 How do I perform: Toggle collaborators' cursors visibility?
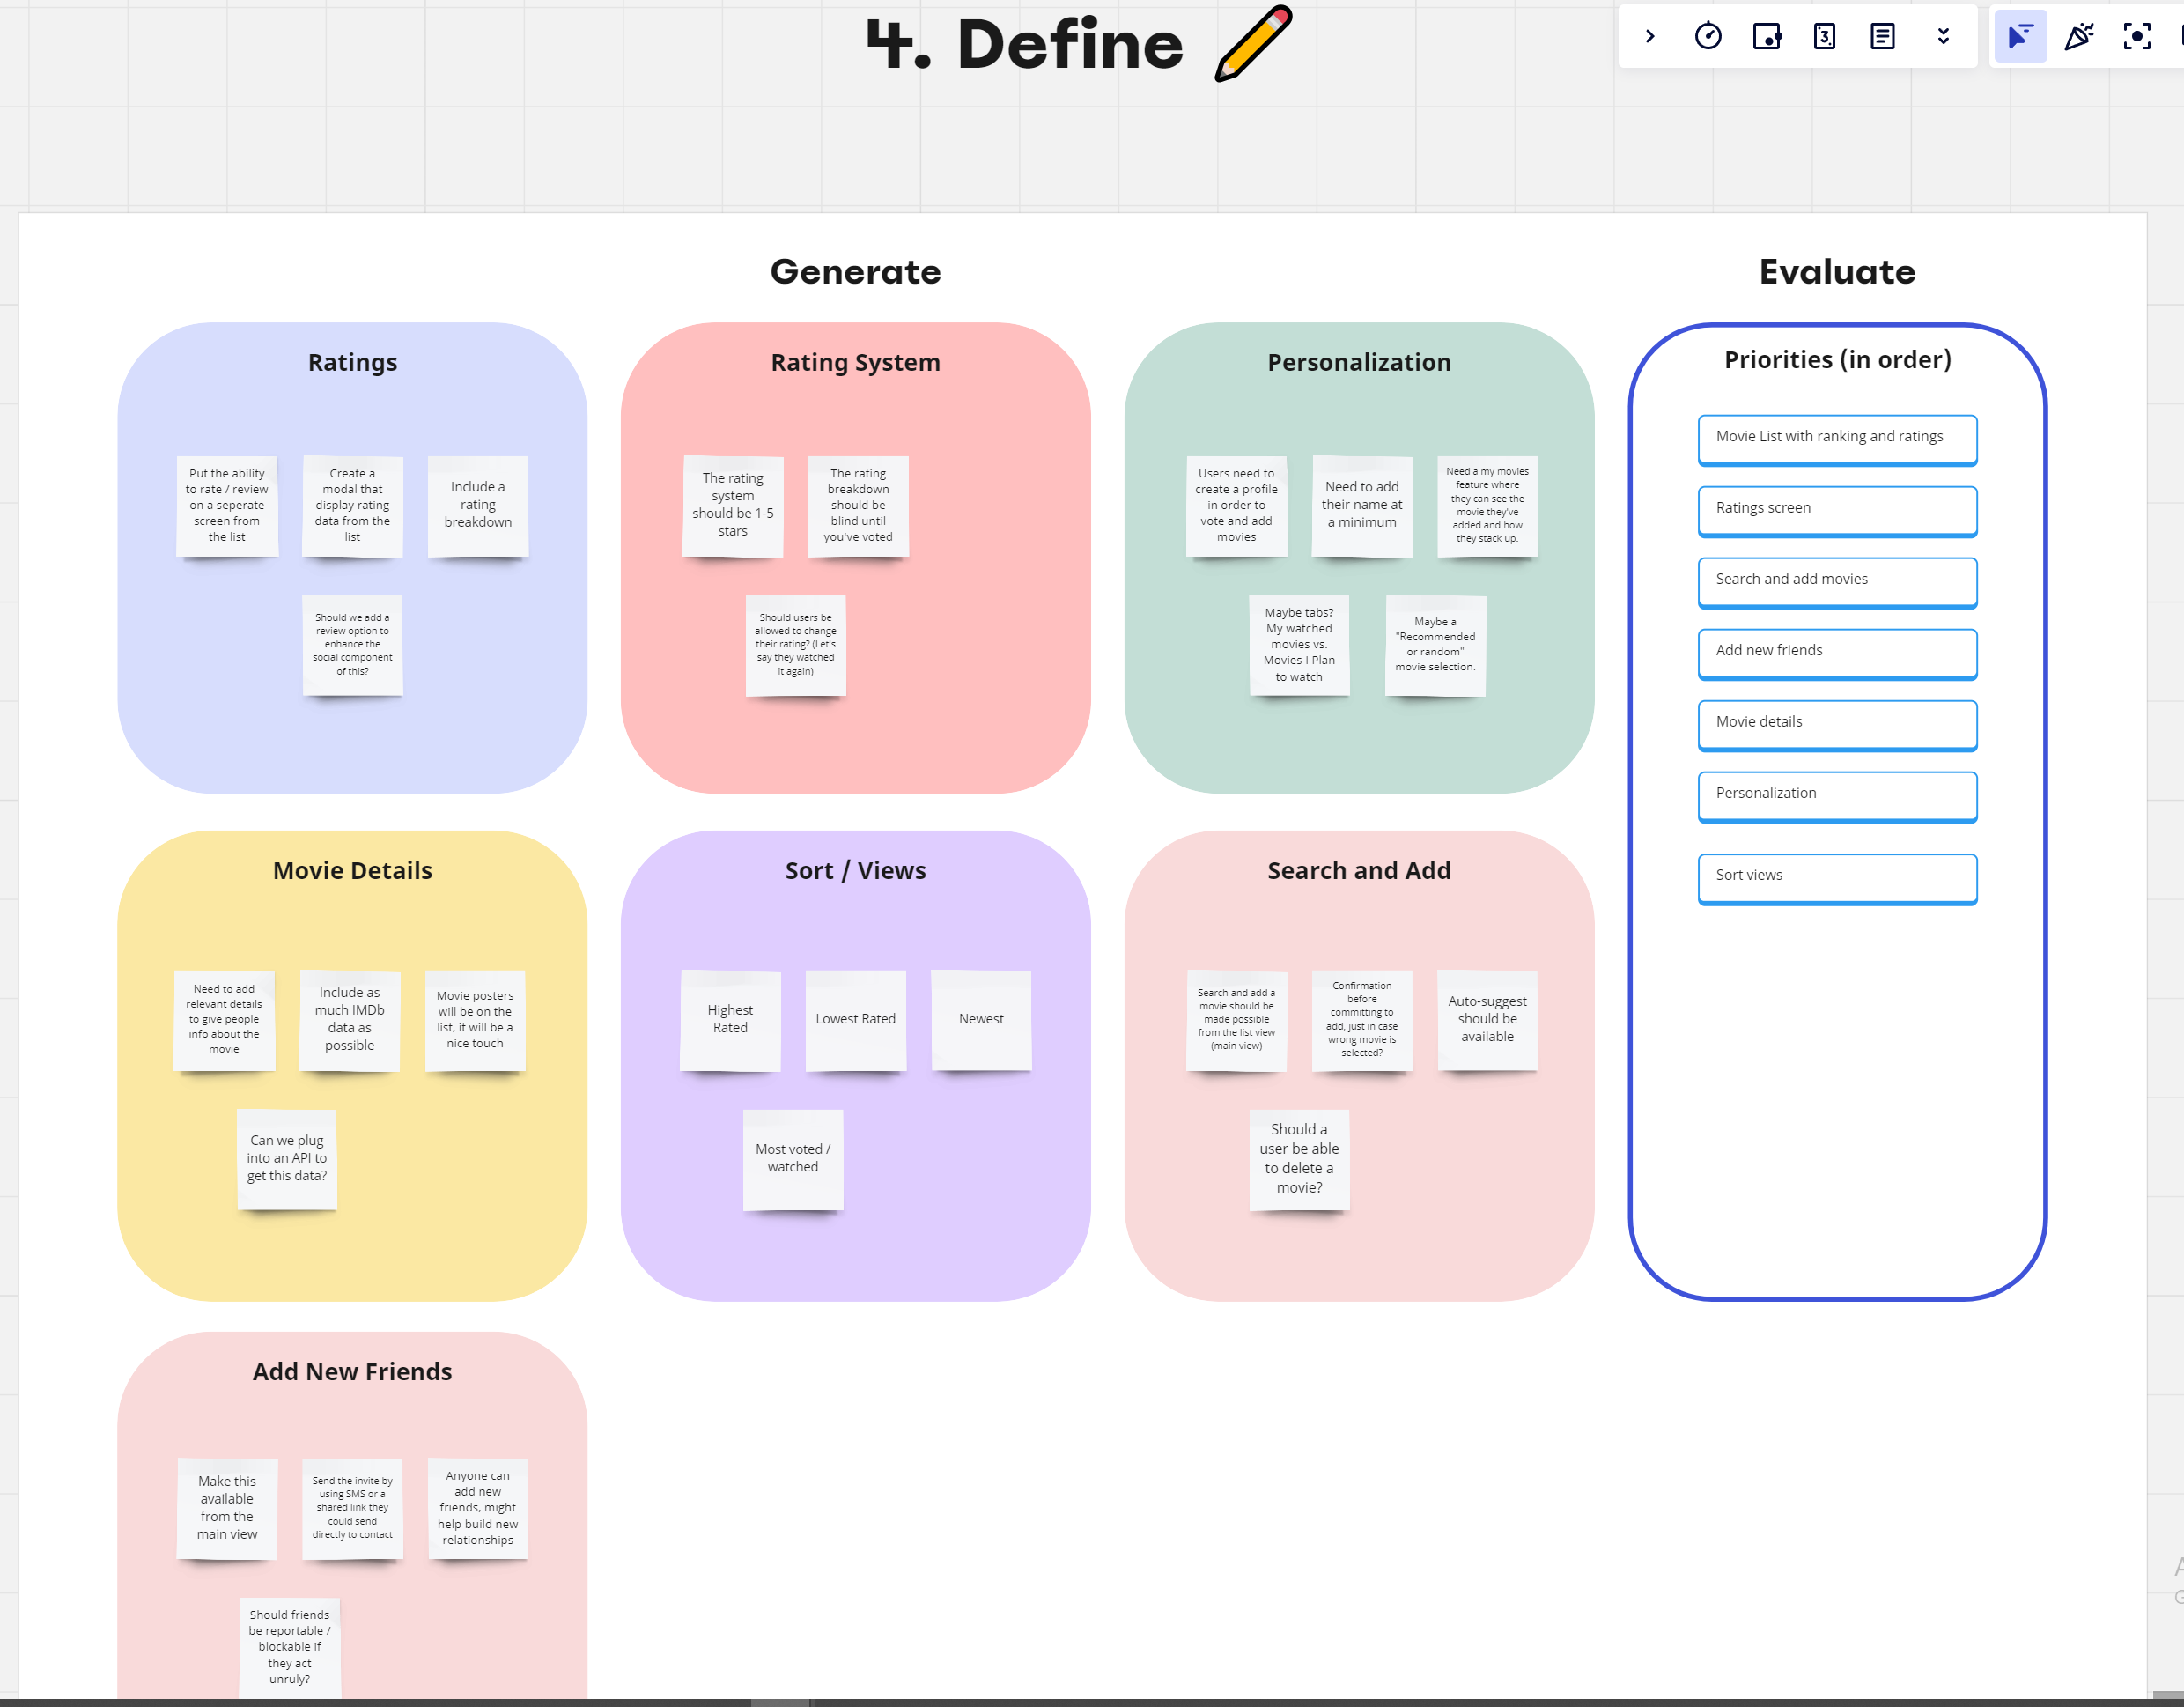(2020, 37)
